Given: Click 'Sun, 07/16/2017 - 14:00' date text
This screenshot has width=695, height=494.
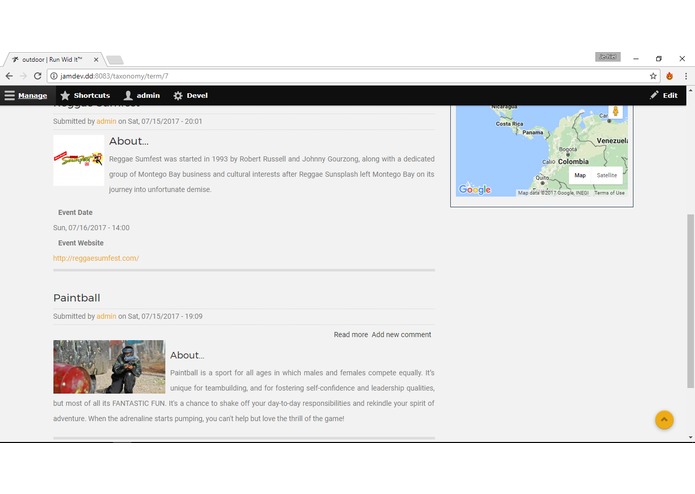Looking at the screenshot, I should click(91, 228).
